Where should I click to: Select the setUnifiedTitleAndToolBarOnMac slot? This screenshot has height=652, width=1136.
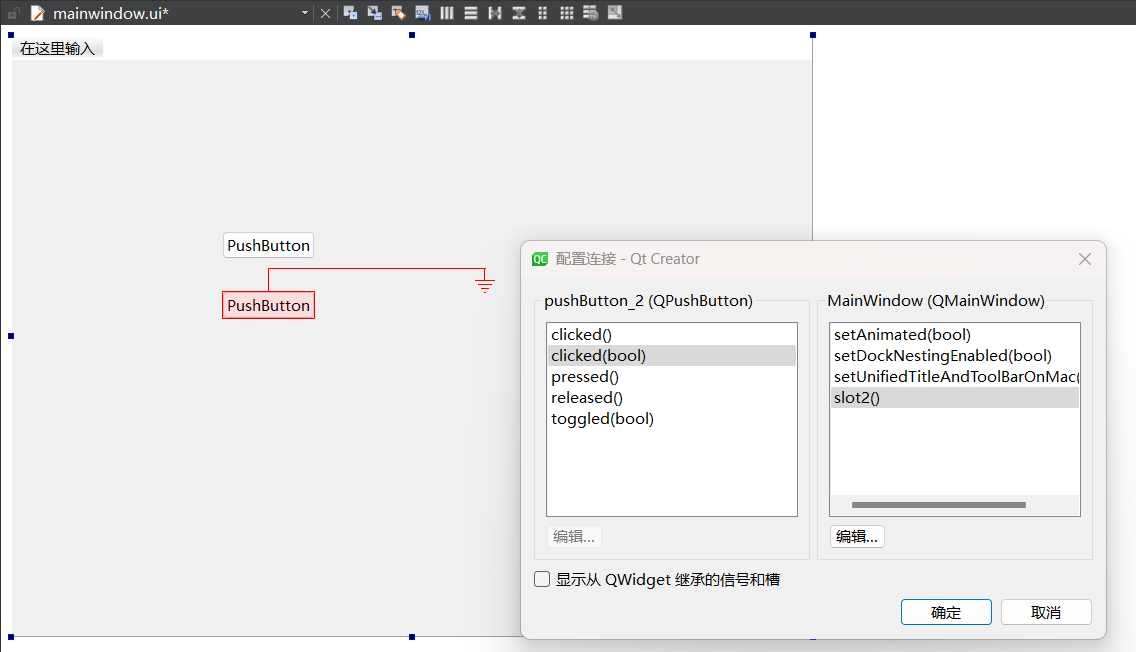tap(954, 377)
